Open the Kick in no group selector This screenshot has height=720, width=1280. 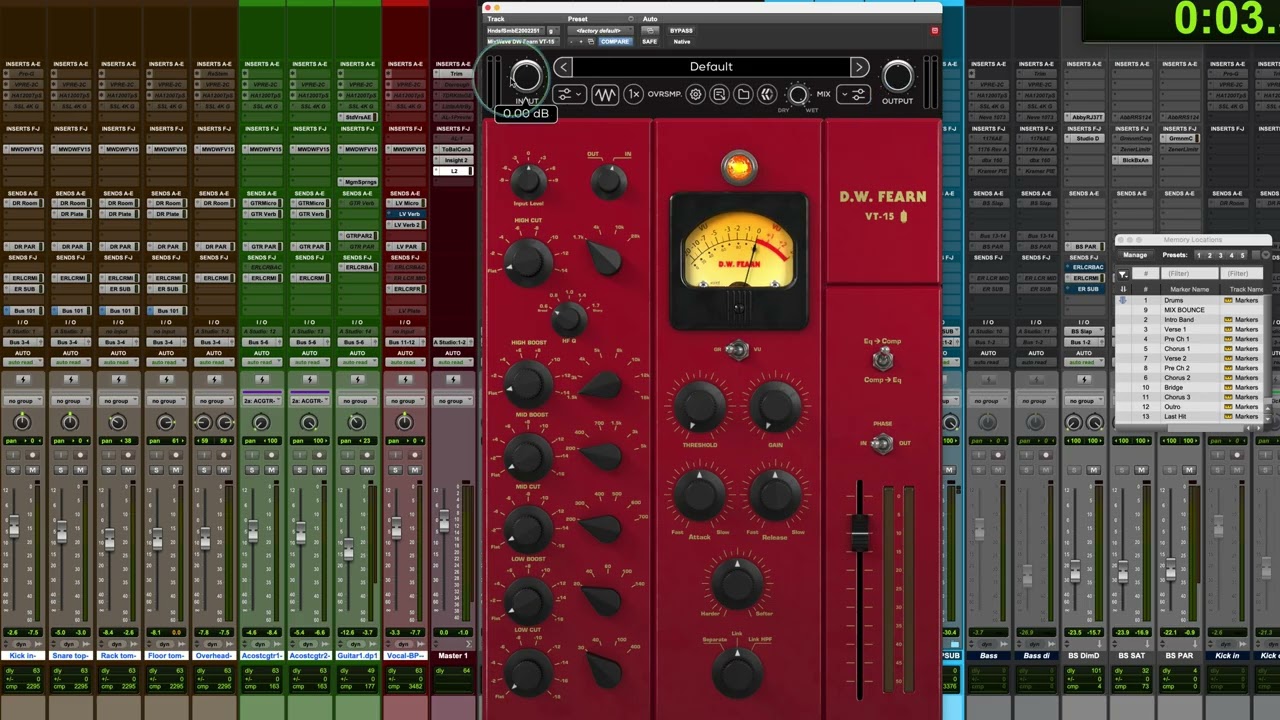(x=22, y=401)
